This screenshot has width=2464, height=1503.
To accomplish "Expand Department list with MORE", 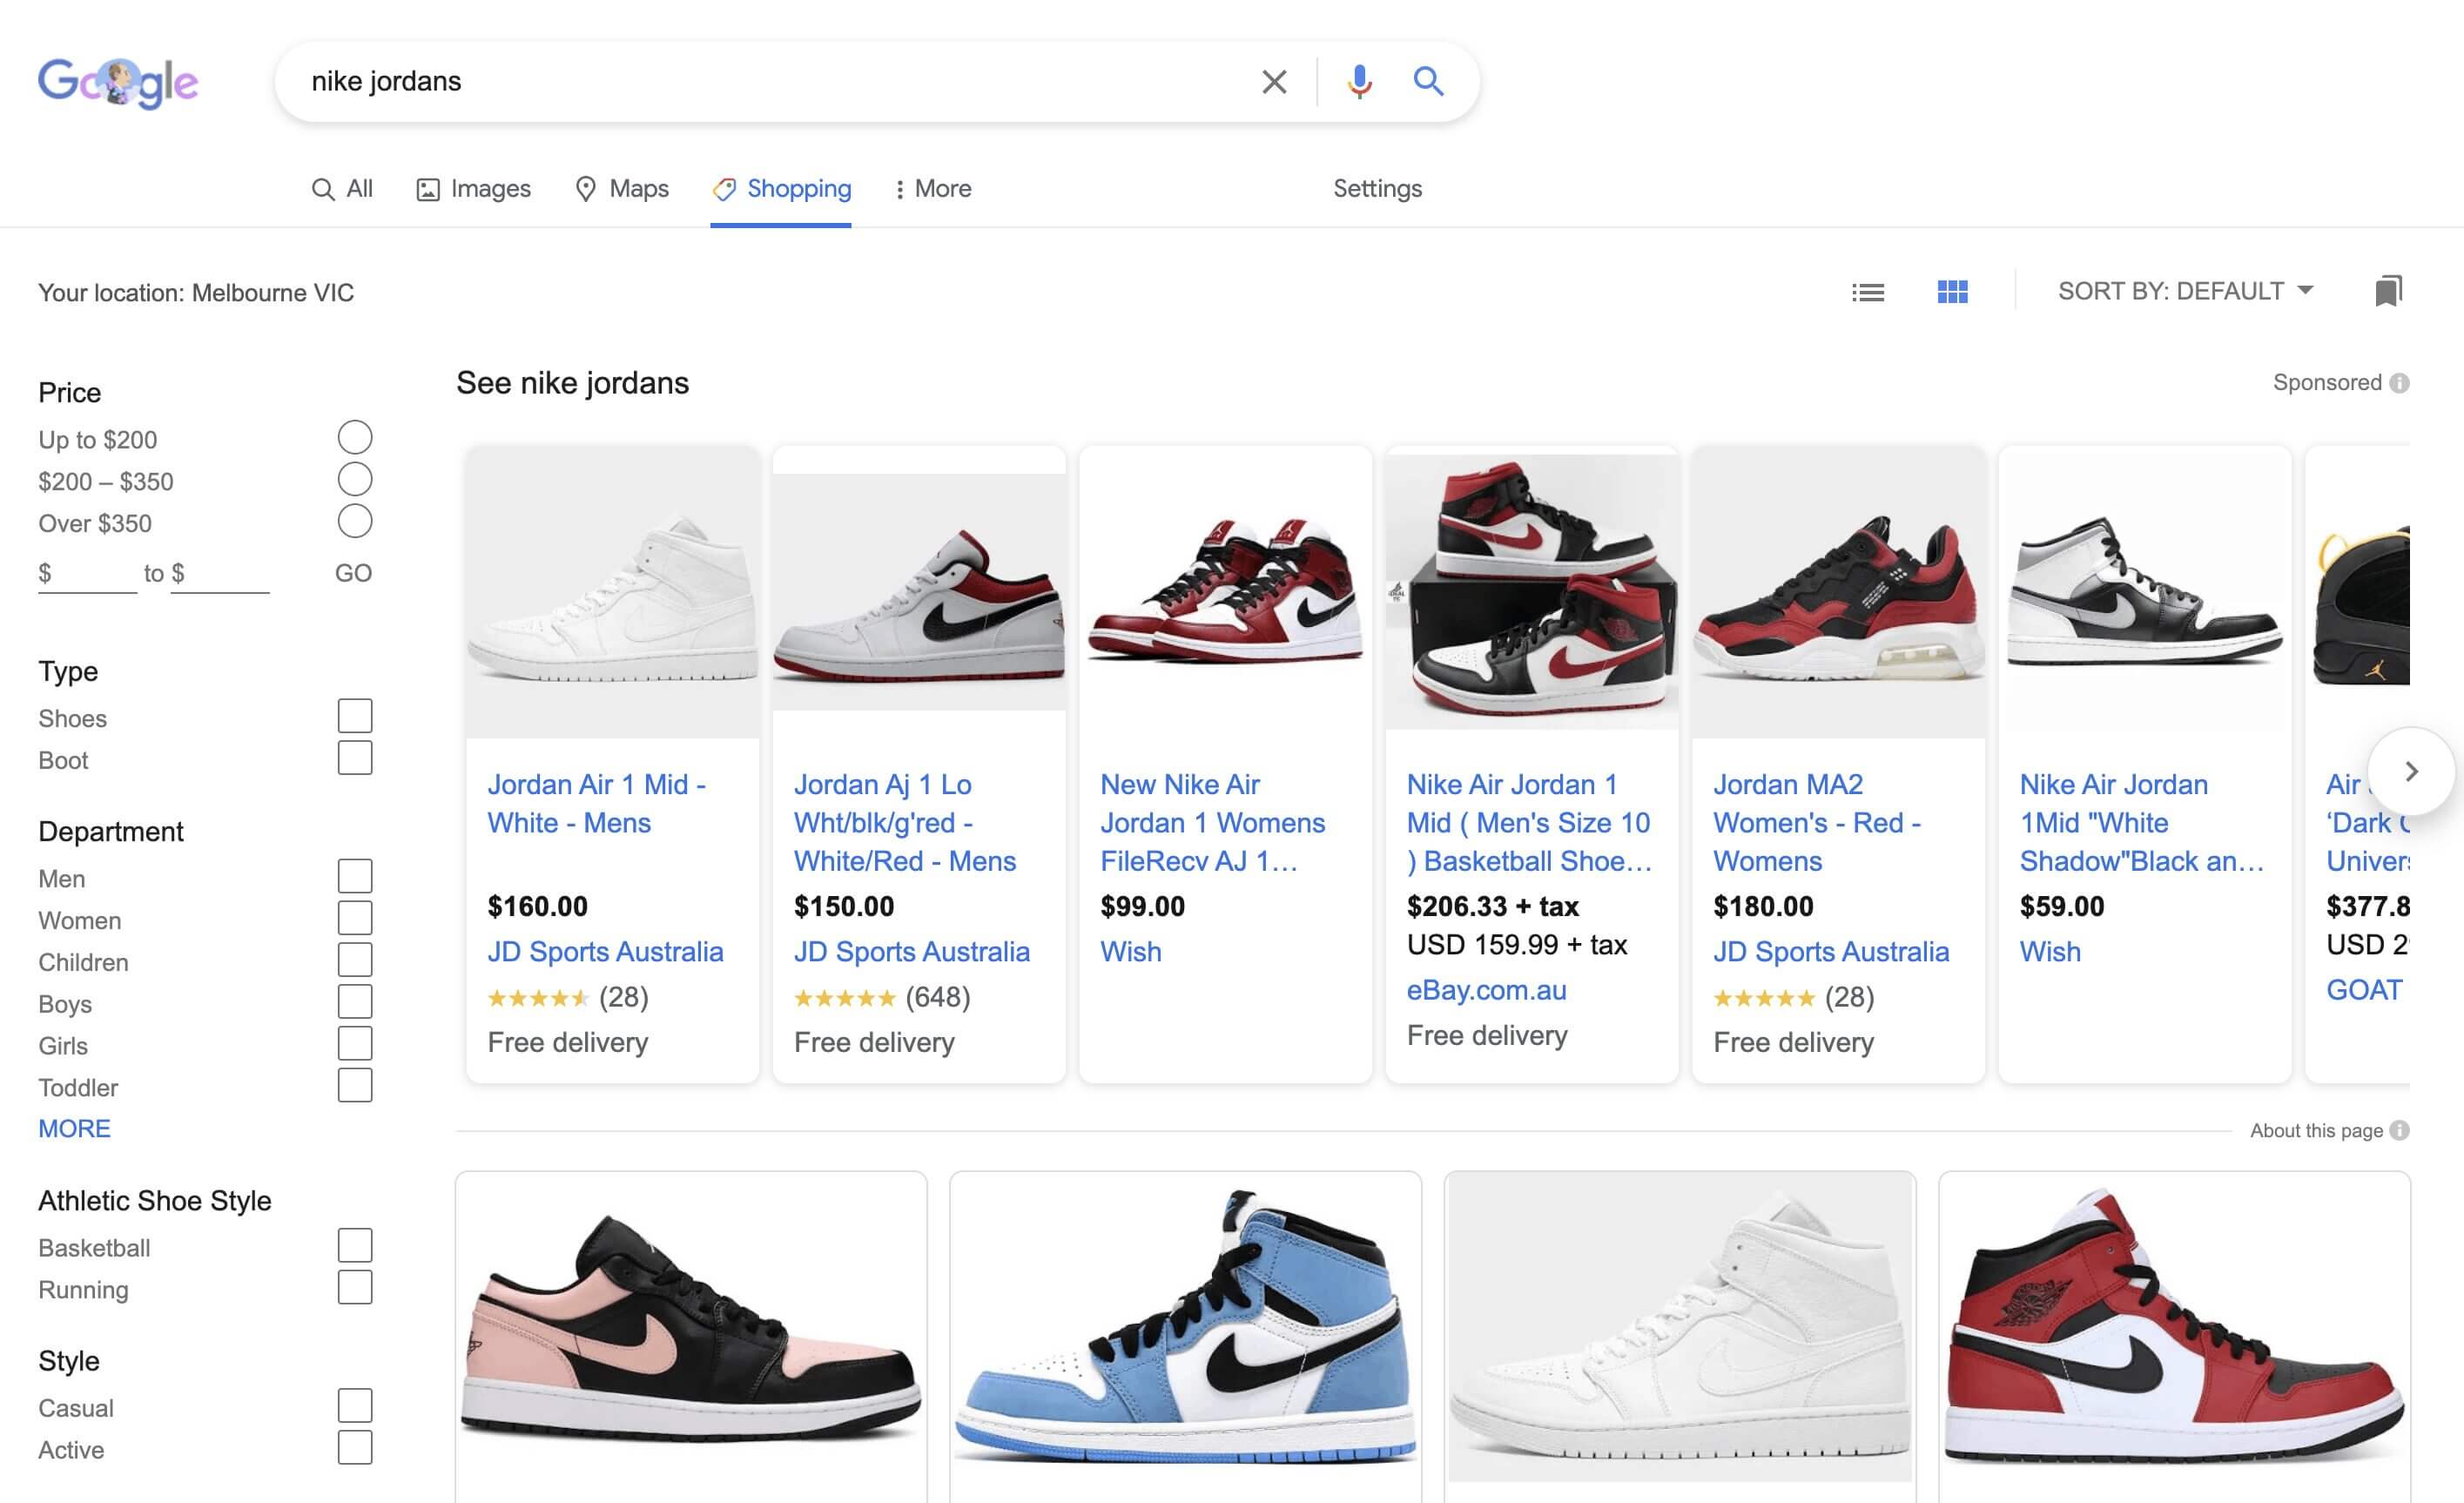I will click(x=74, y=1128).
